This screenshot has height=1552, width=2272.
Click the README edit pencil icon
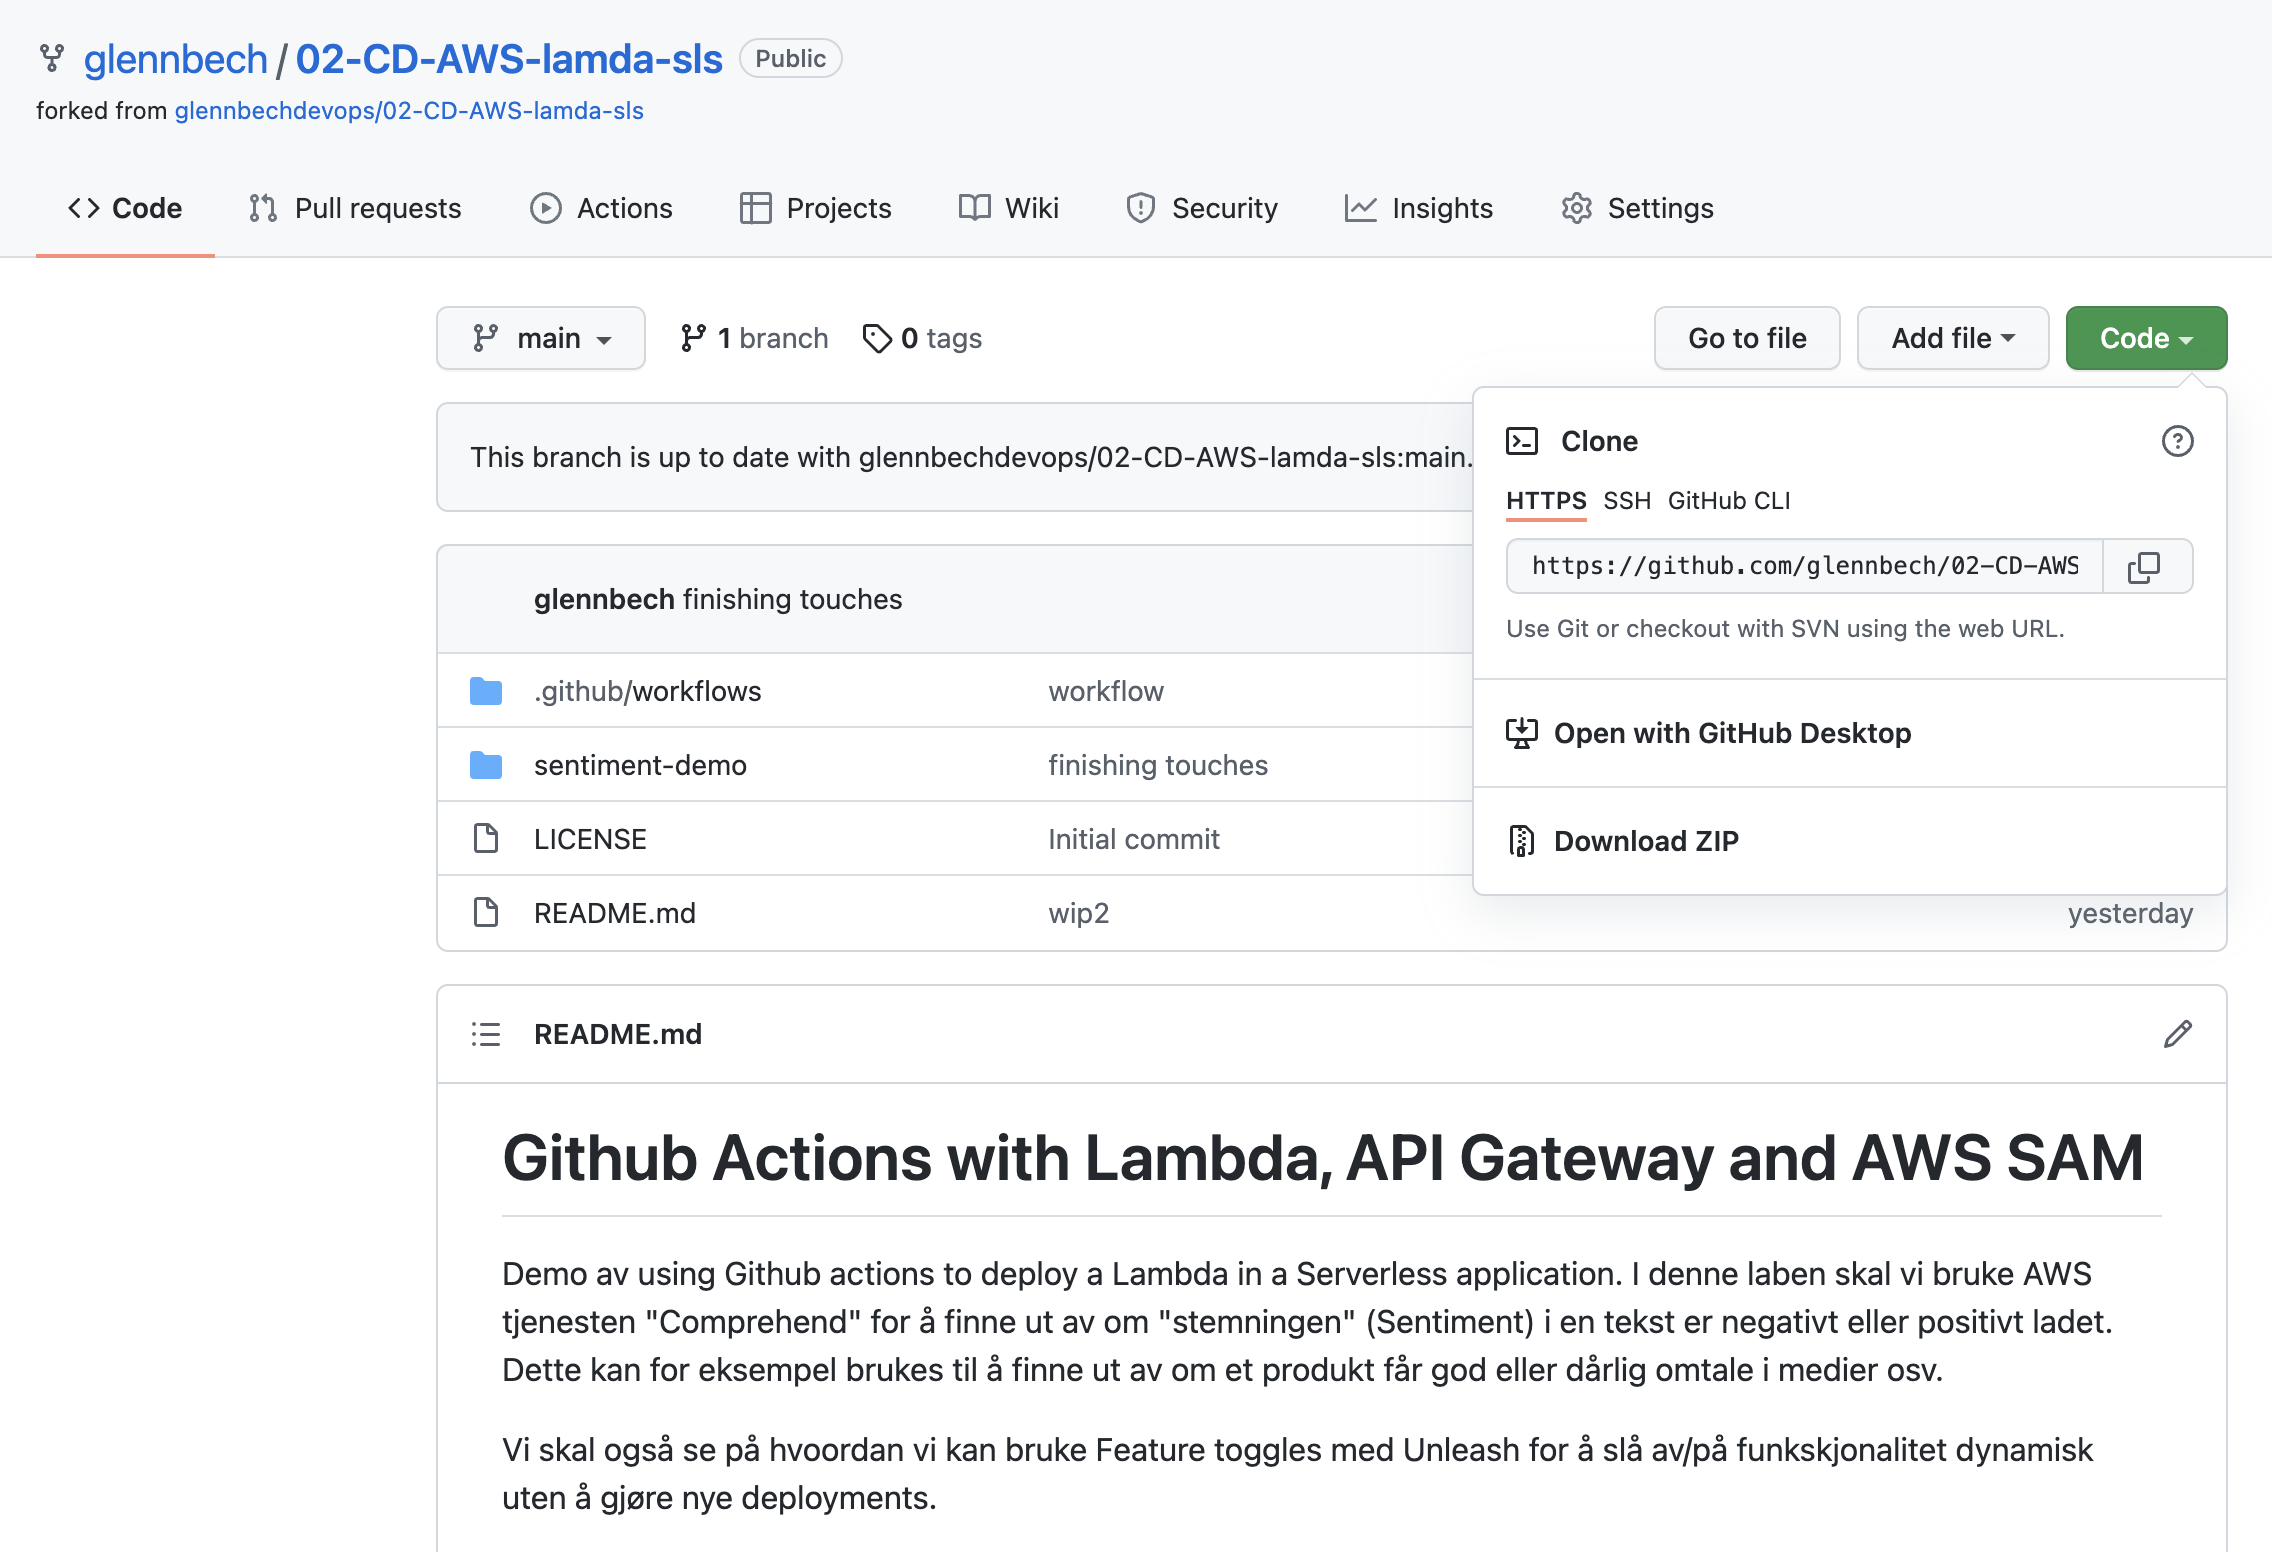click(x=2177, y=1034)
